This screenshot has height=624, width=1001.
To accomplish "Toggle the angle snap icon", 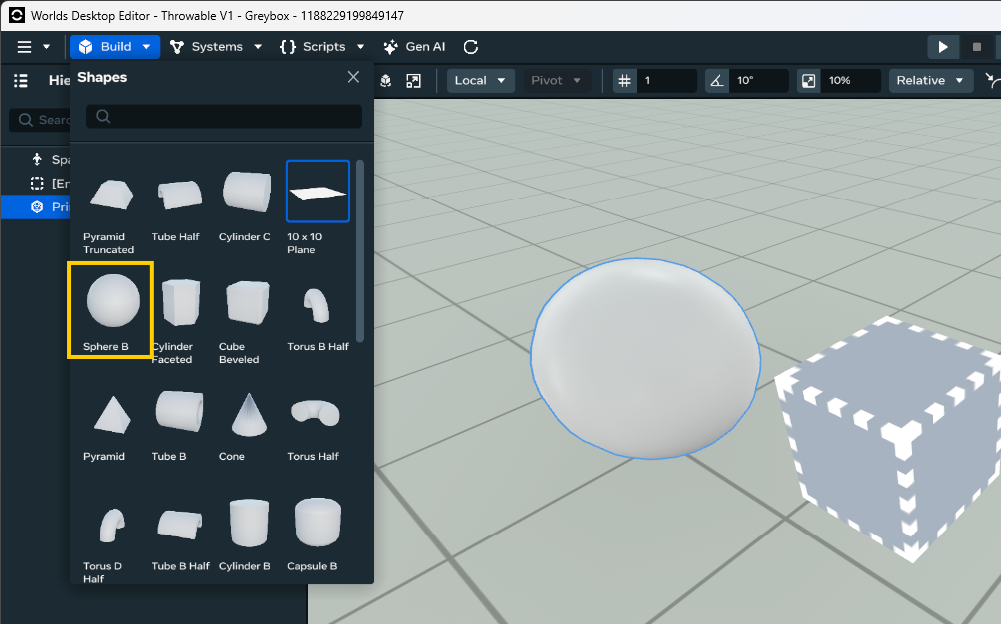I will [717, 81].
